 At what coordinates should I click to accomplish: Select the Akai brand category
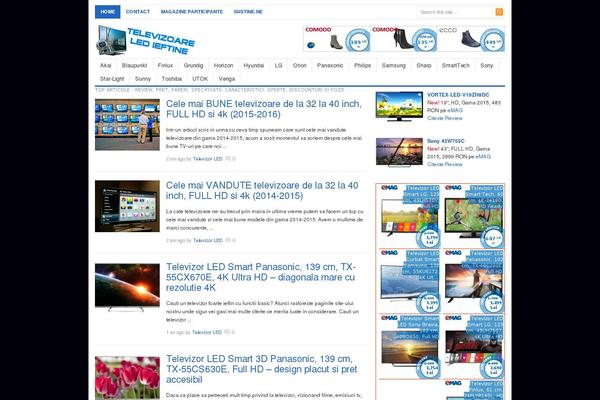click(x=106, y=65)
